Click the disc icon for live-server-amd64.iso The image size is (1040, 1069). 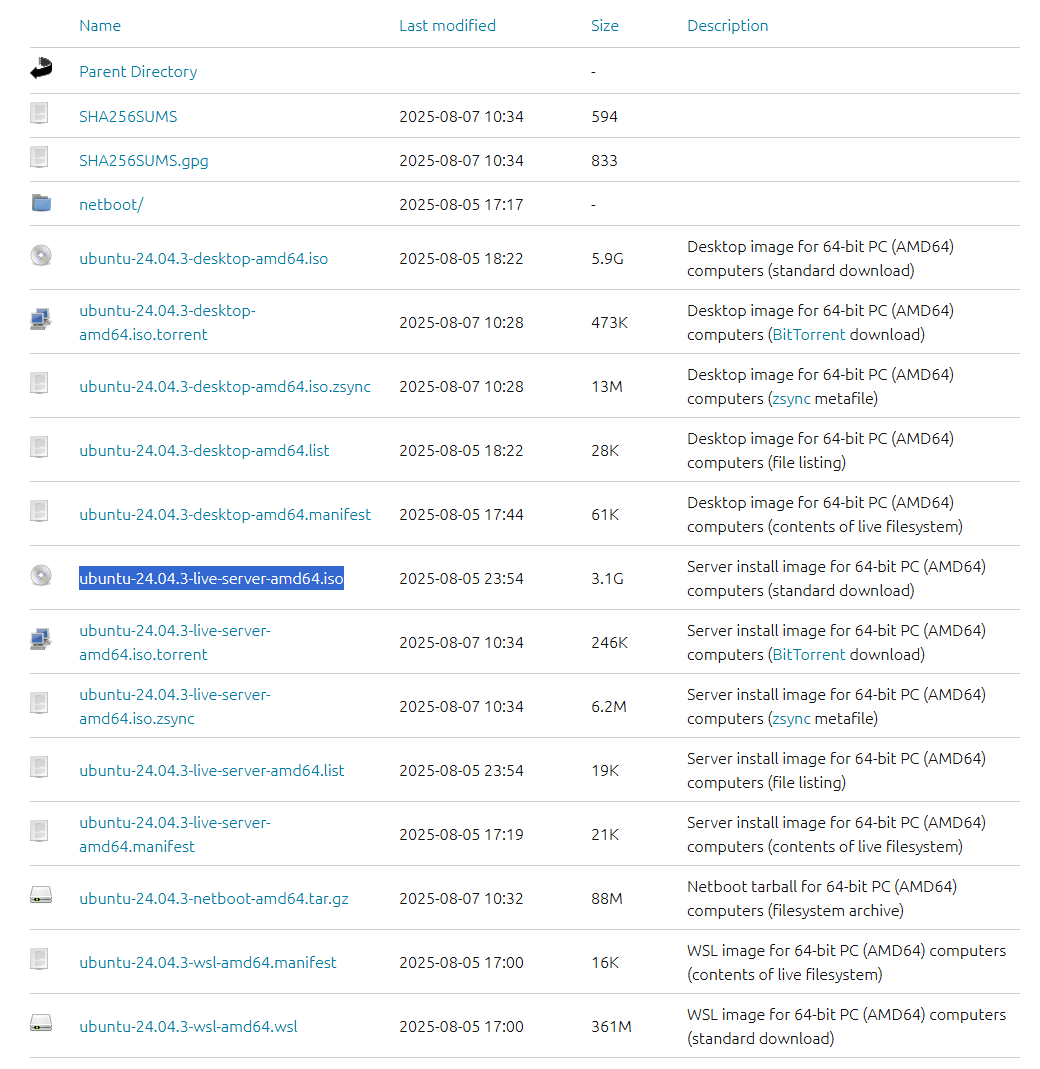41,575
